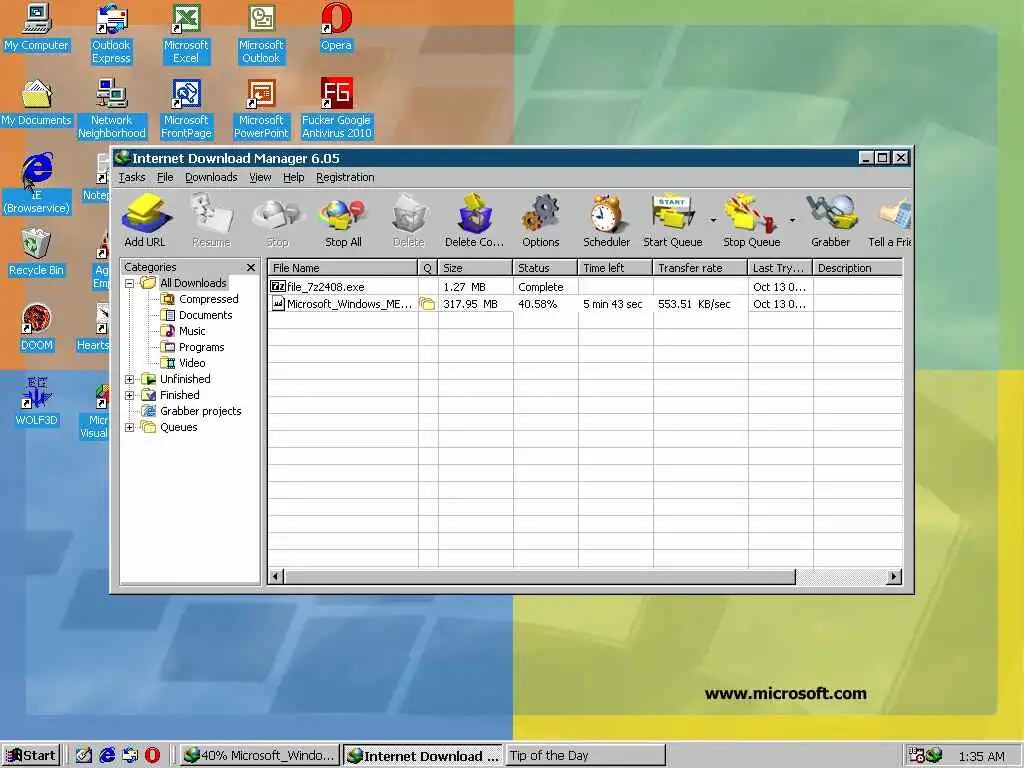Open the Registration menu

[x=345, y=177]
